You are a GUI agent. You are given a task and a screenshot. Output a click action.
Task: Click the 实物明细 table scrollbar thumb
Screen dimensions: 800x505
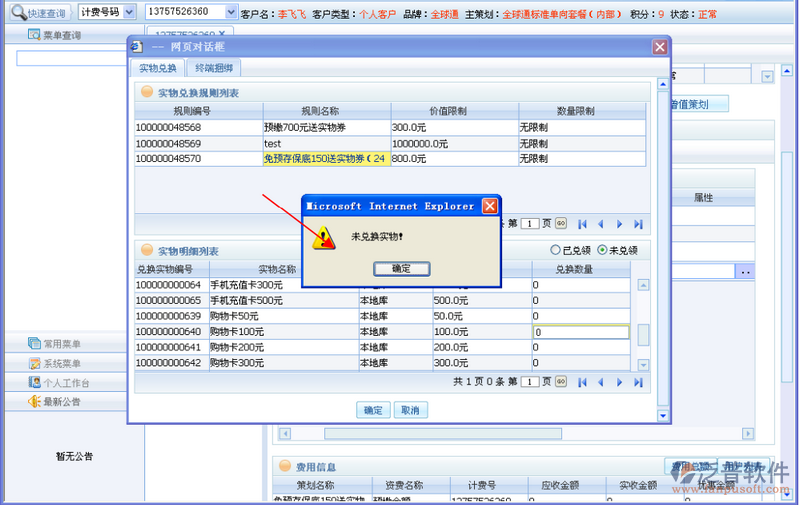(x=643, y=335)
